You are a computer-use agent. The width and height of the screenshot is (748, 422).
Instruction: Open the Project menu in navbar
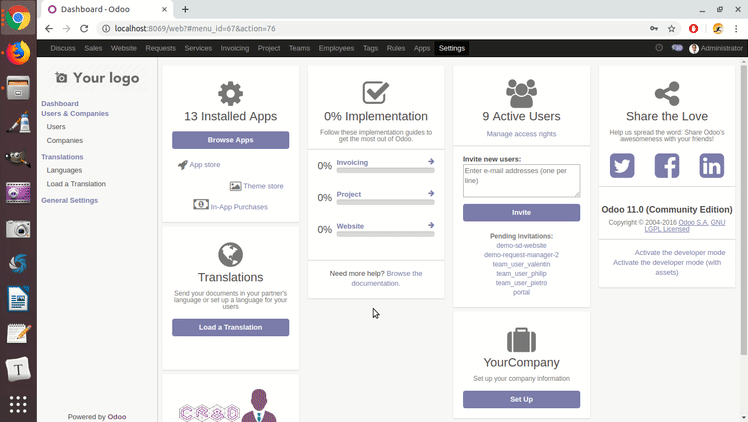[269, 48]
